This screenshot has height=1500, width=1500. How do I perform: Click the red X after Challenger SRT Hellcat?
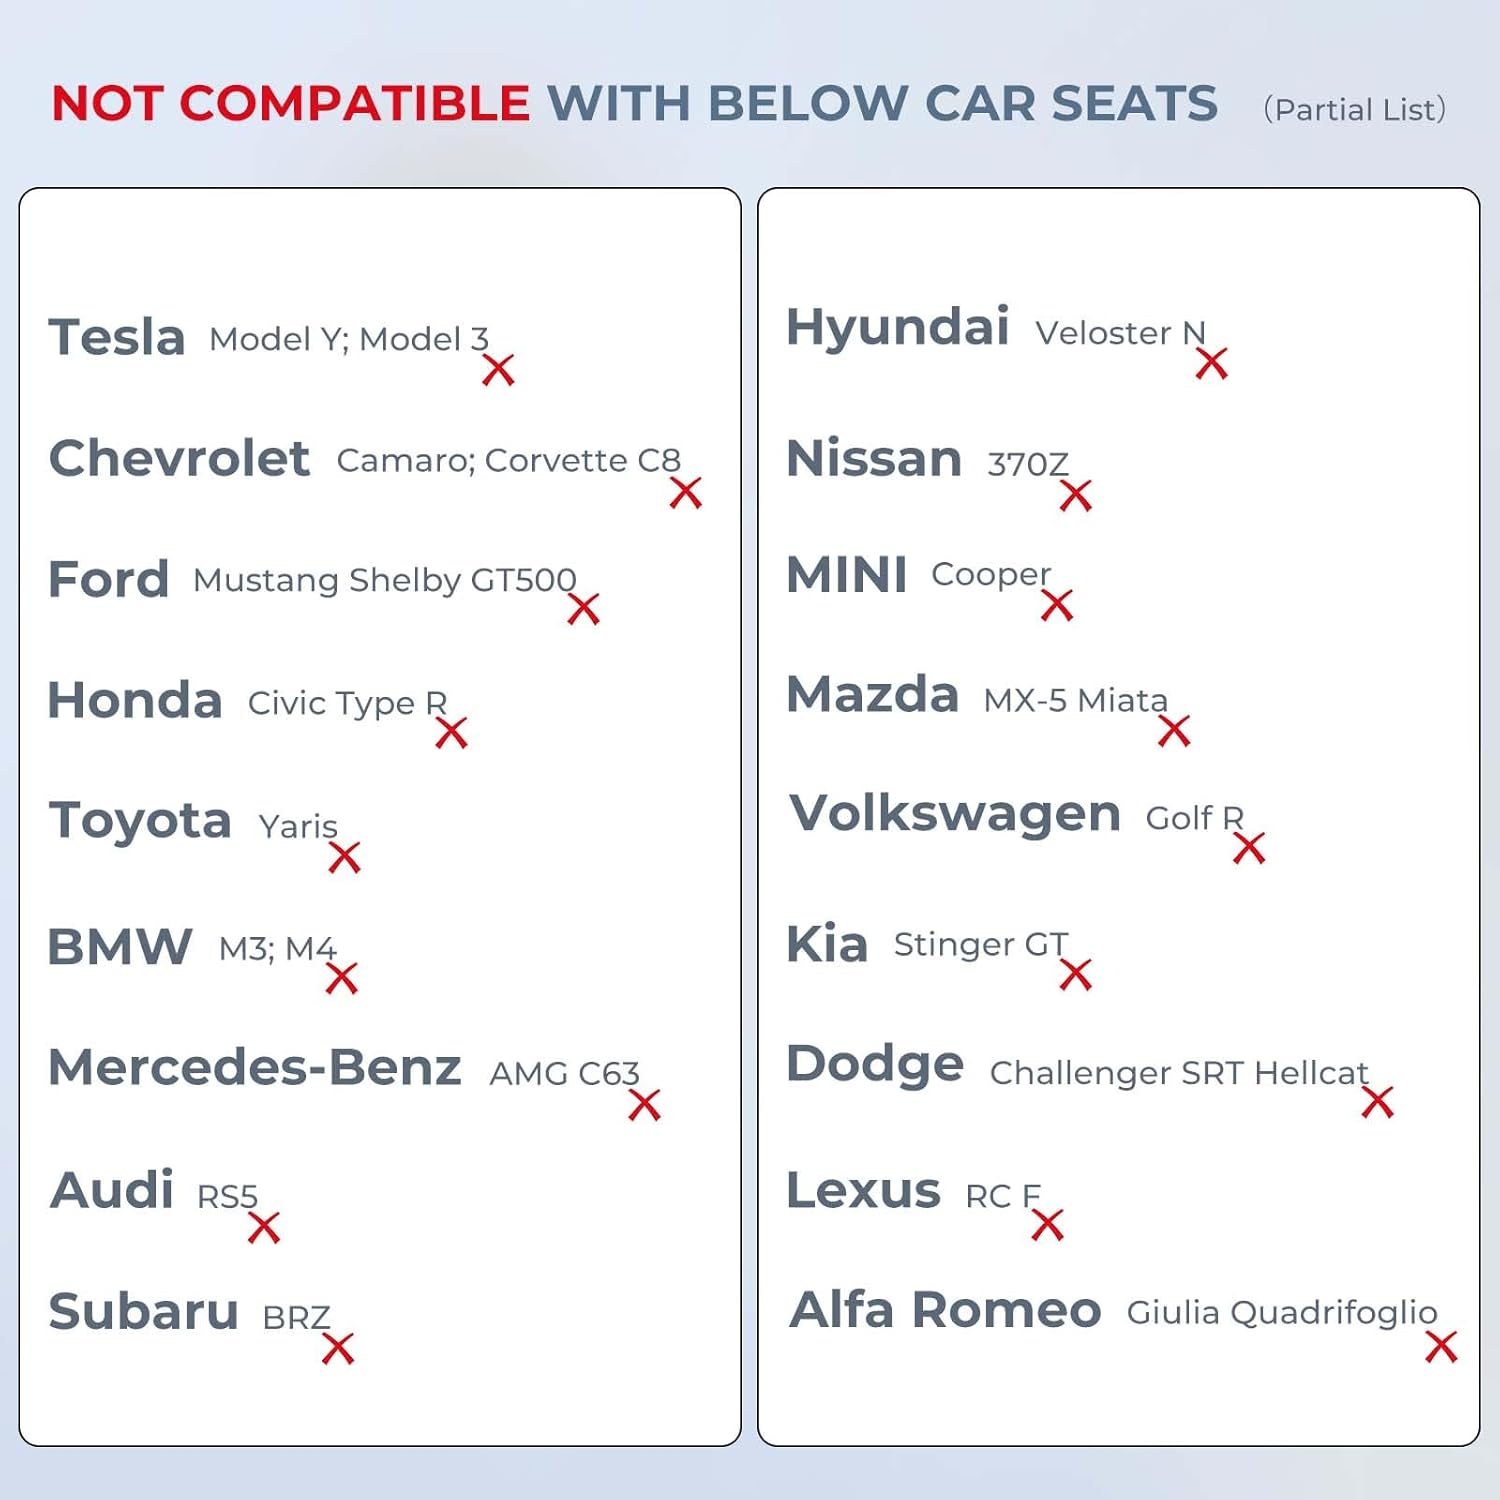pos(1377,1102)
